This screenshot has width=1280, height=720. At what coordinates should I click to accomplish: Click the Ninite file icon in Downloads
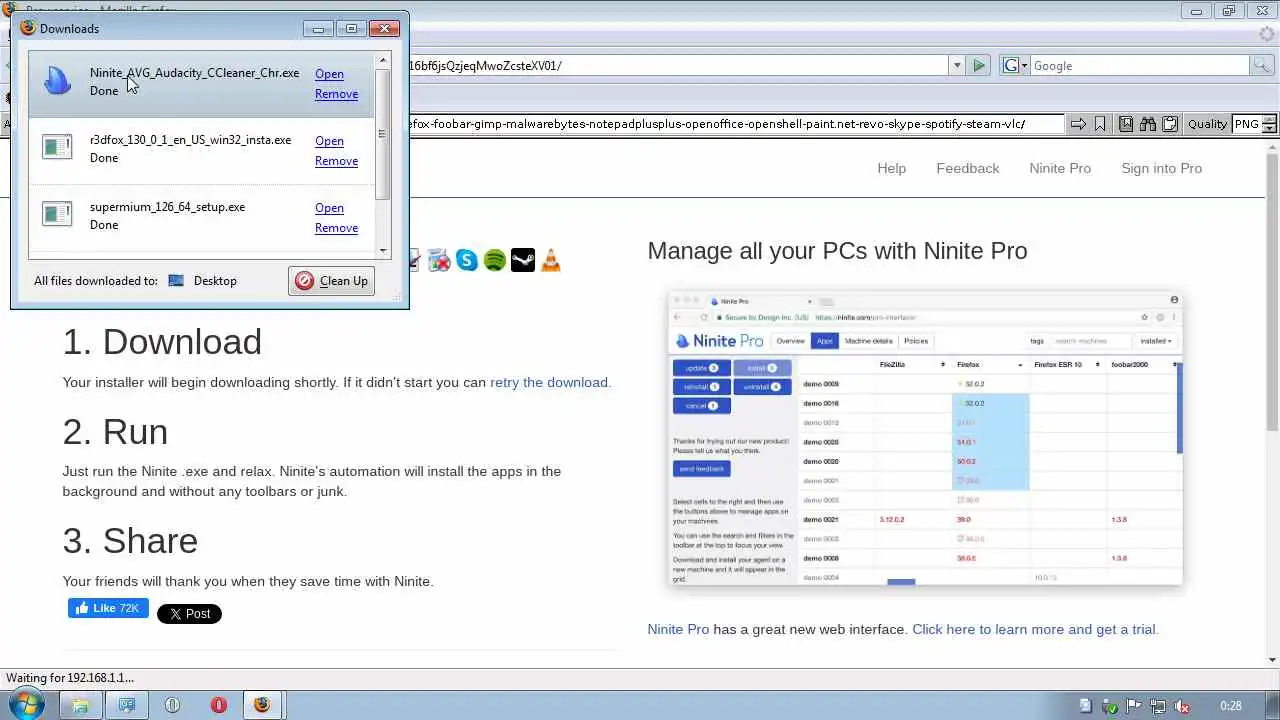click(x=58, y=81)
